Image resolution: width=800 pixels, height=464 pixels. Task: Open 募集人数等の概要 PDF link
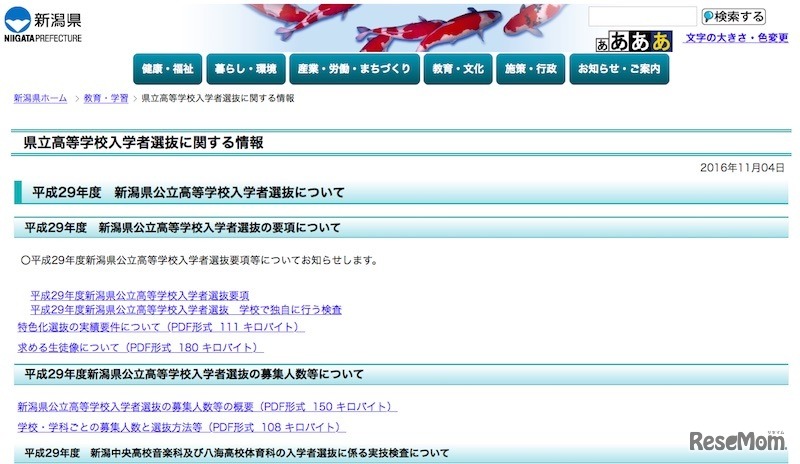pos(207,406)
